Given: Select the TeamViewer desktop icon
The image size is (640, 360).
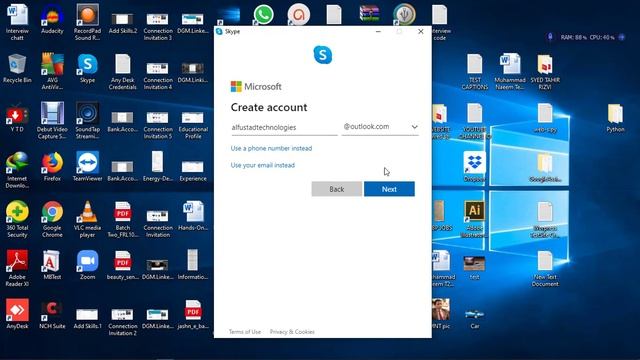Looking at the screenshot, I should point(87,167).
